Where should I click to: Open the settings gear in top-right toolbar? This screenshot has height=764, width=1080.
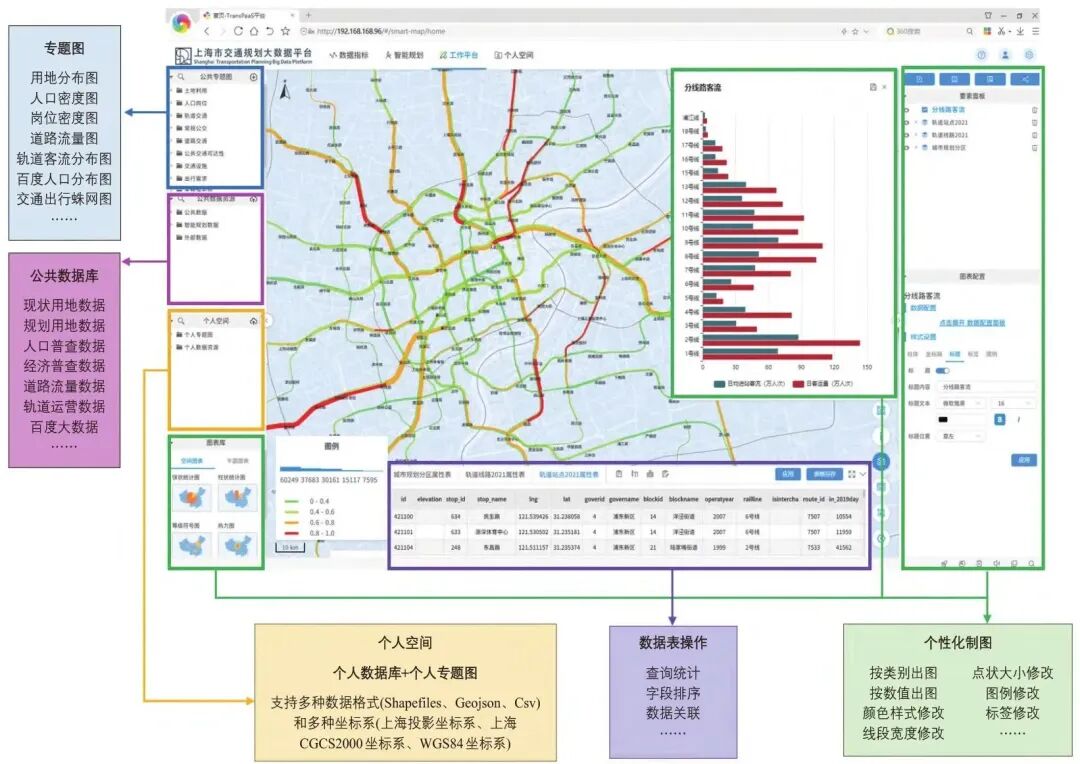pos(1030,55)
